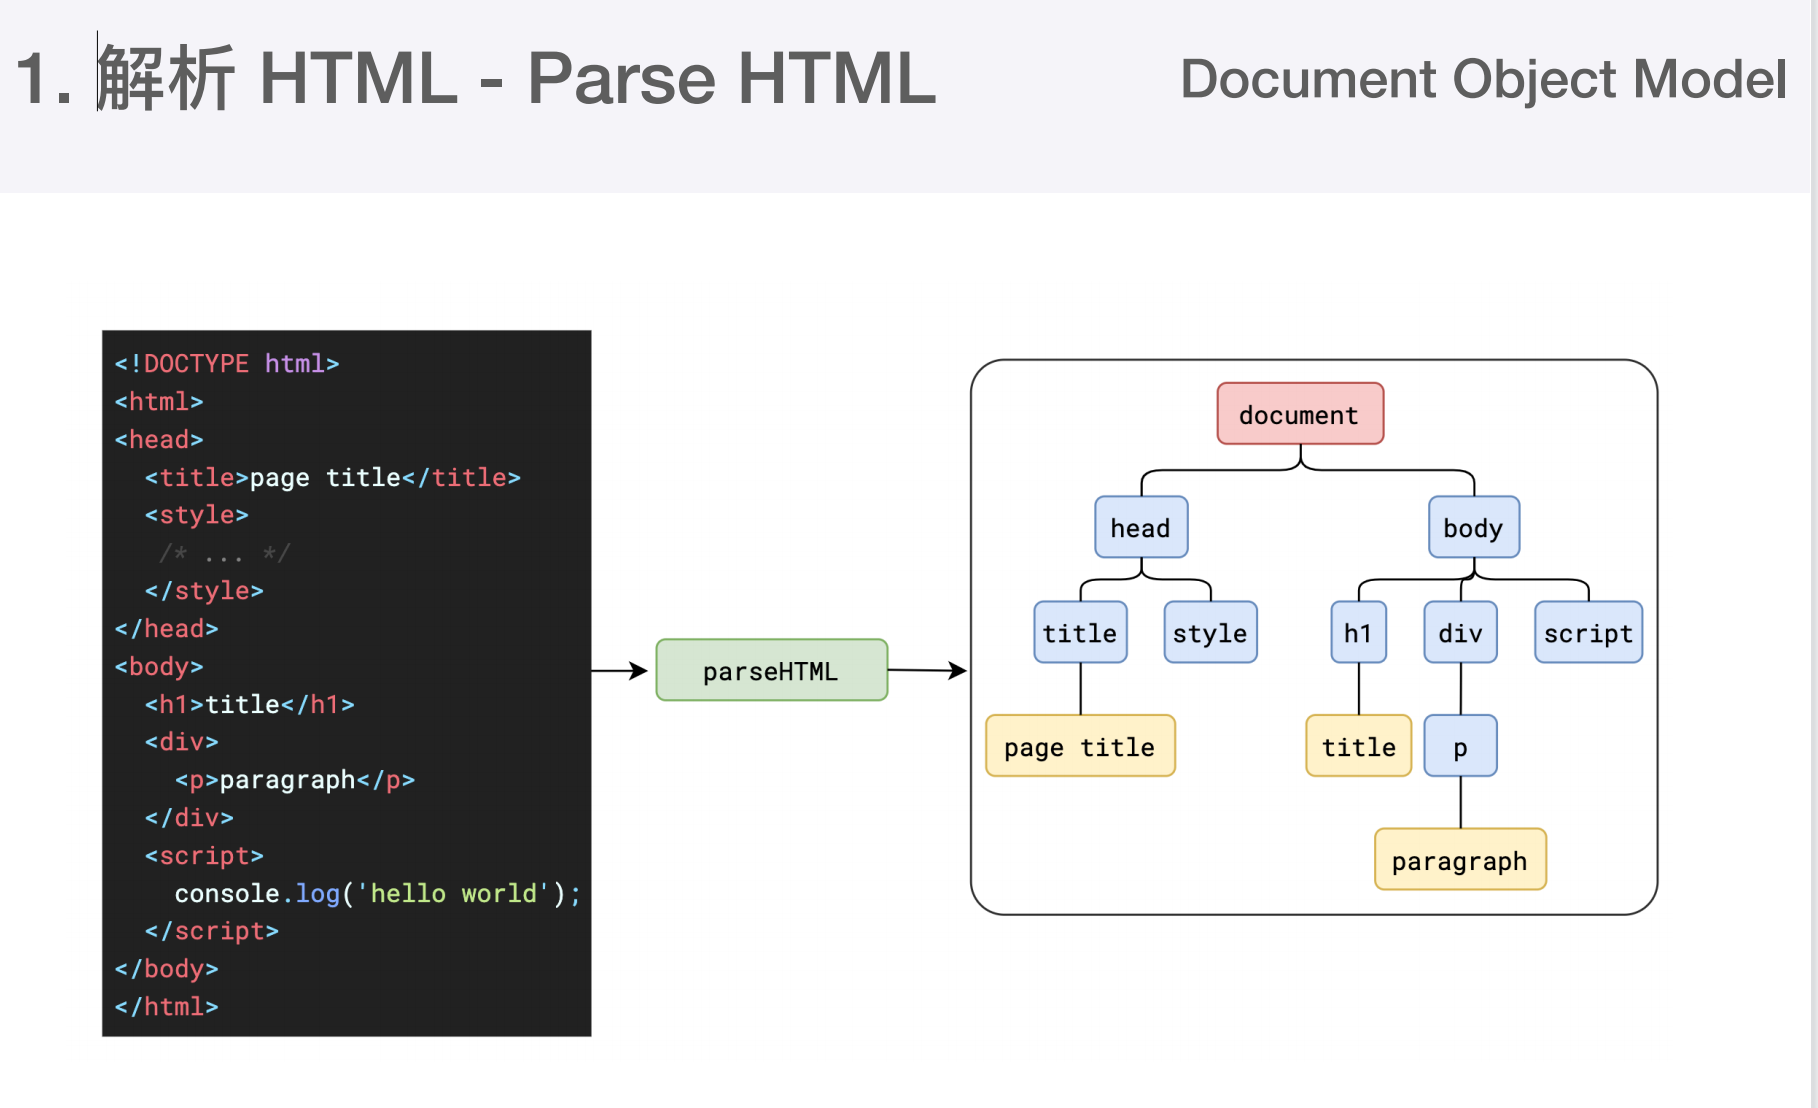Image resolution: width=1818 pixels, height=1108 pixels.
Task: Click the '<!DOCTYPE html>' code line
Action: click(227, 363)
